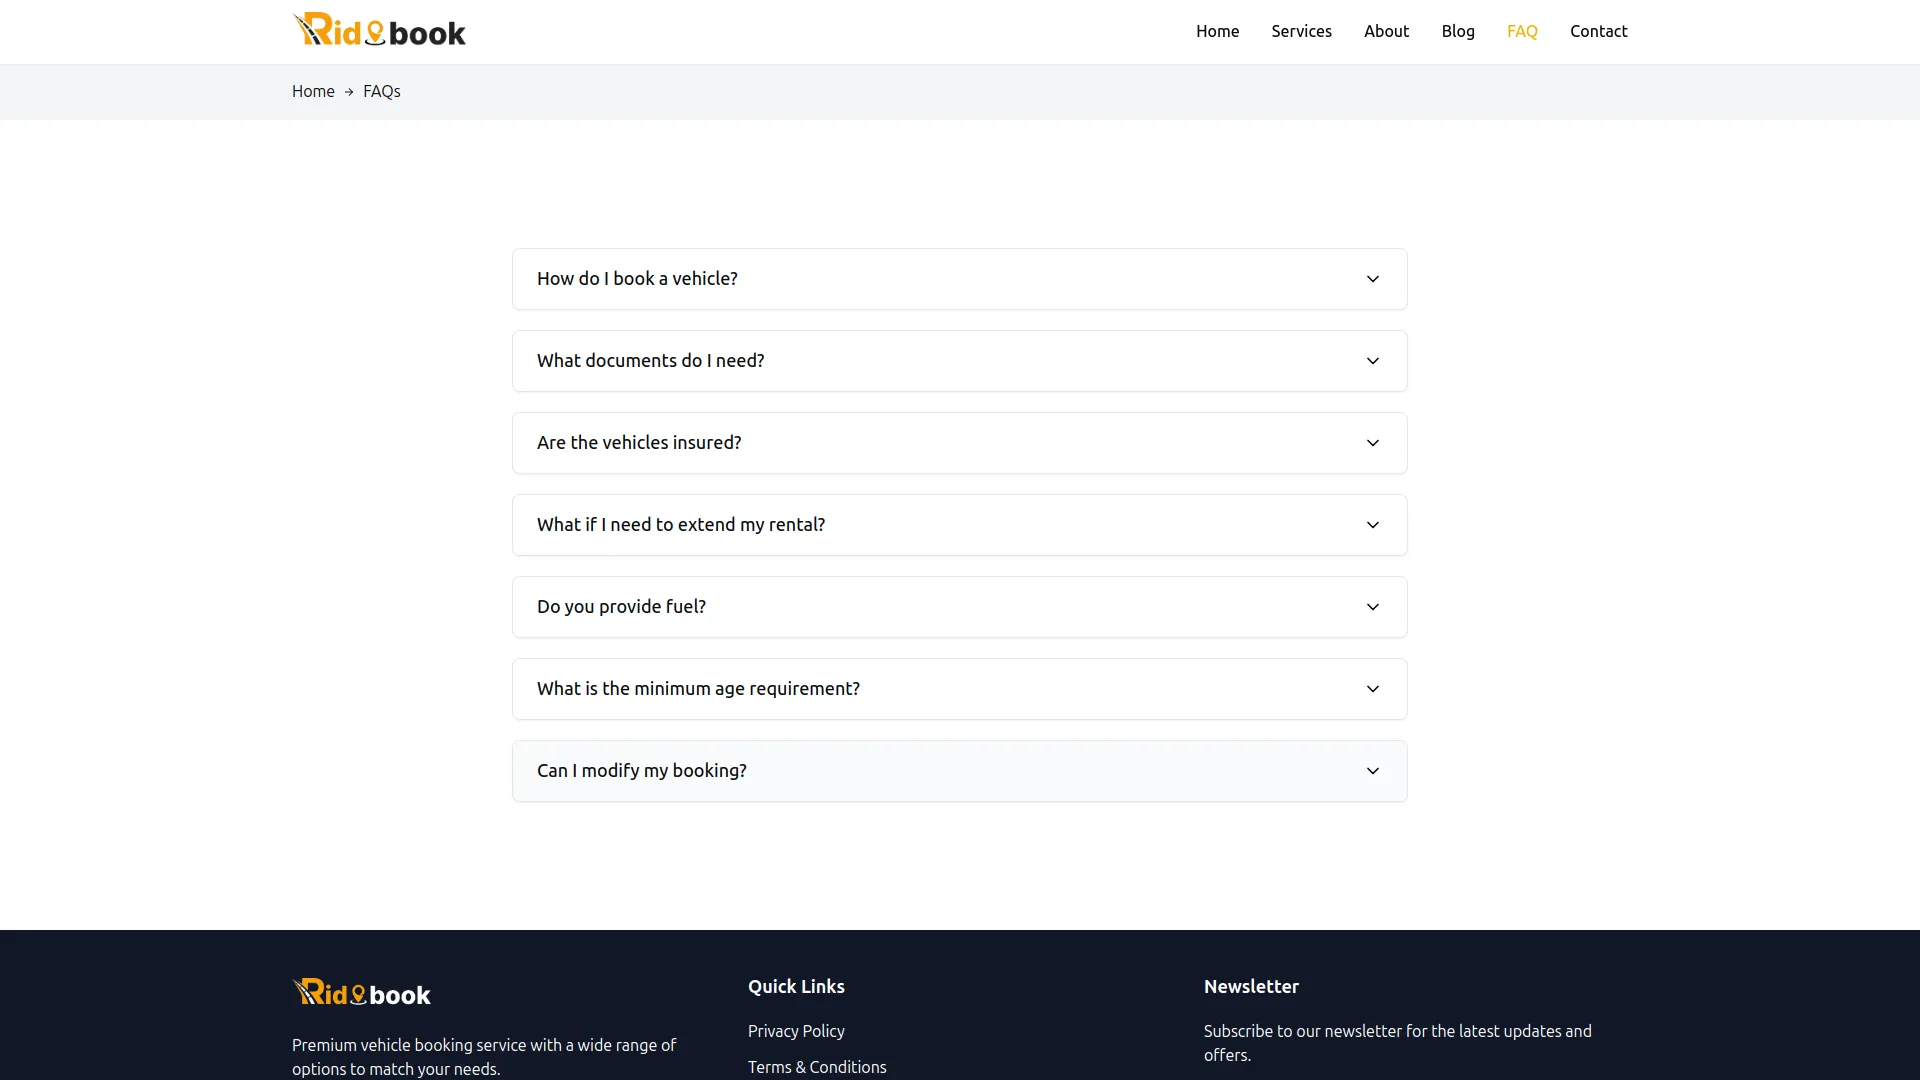Open the Home menu item in the navbar
Screen dimensions: 1920x1080
point(1217,31)
